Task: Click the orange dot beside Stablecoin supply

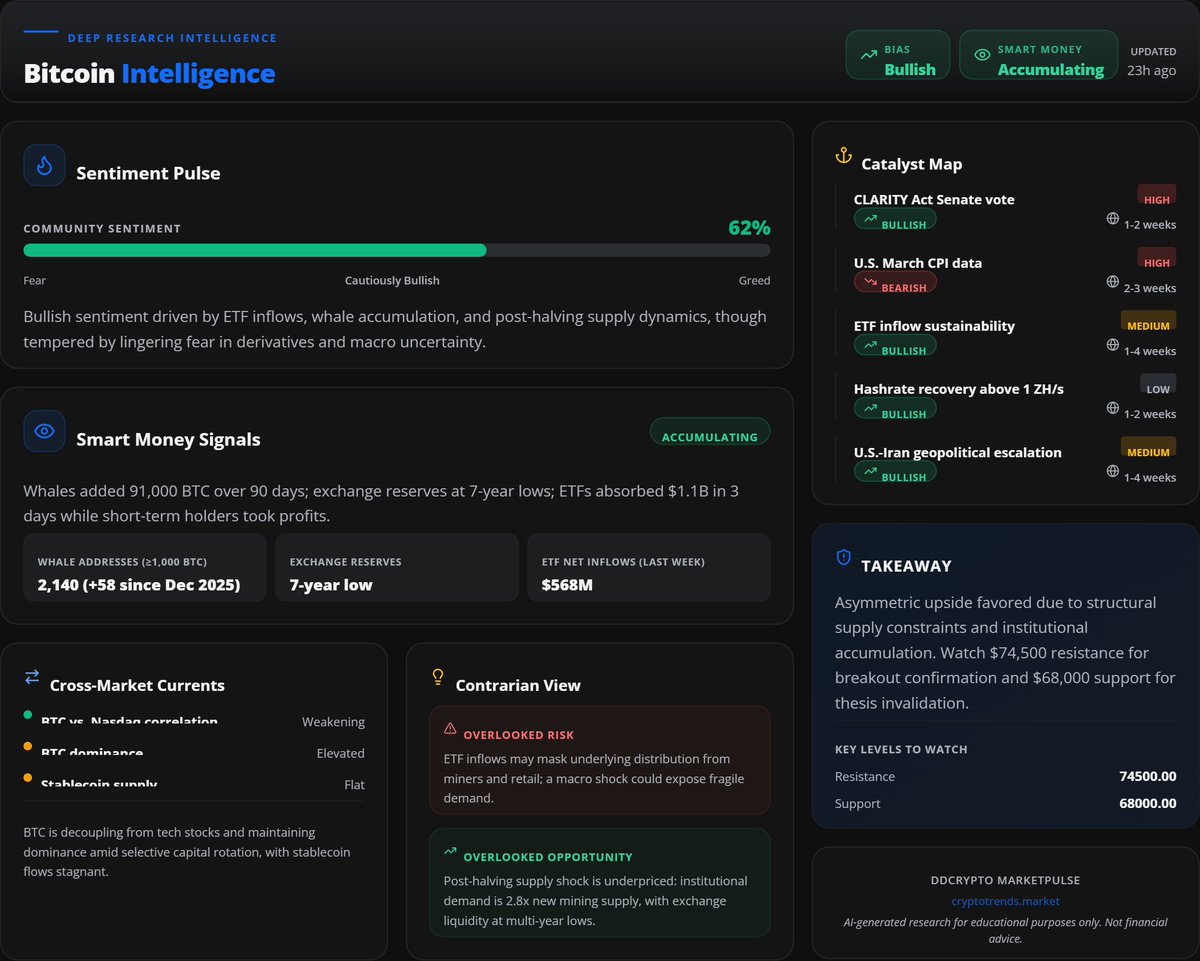Action: [x=28, y=779]
